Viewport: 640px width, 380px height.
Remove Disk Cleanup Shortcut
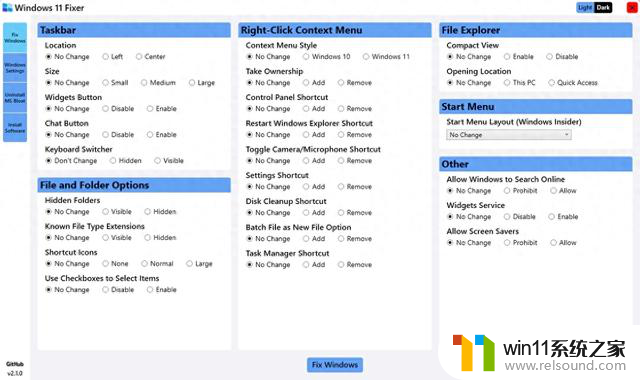355,212
